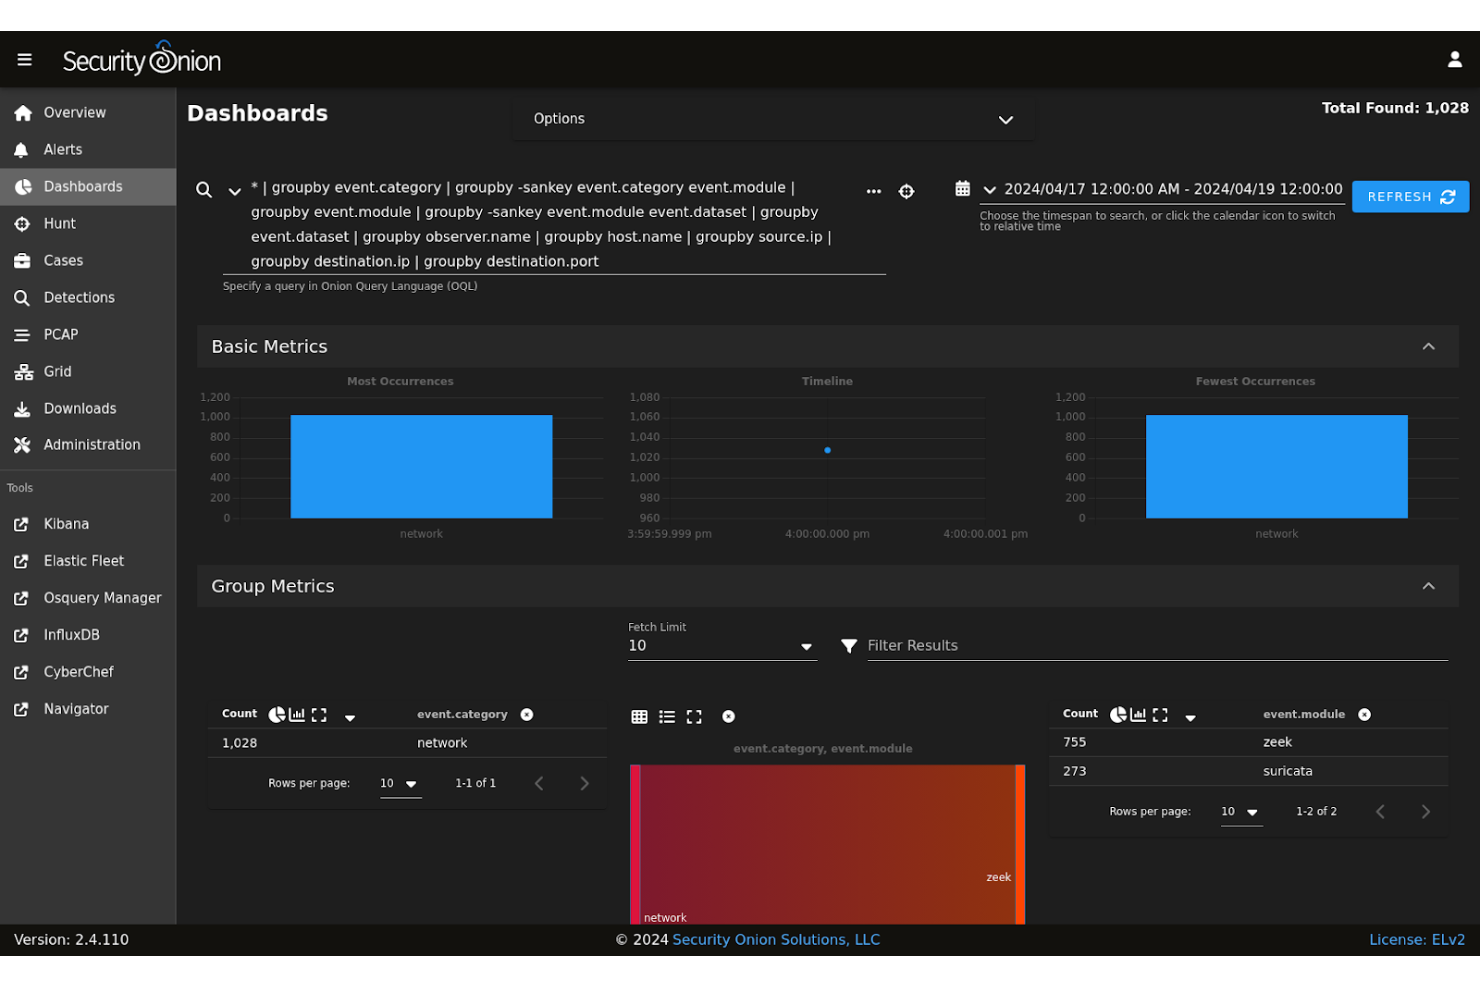Open the PCAP section in the sidebar
1480x987 pixels.
coord(60,334)
